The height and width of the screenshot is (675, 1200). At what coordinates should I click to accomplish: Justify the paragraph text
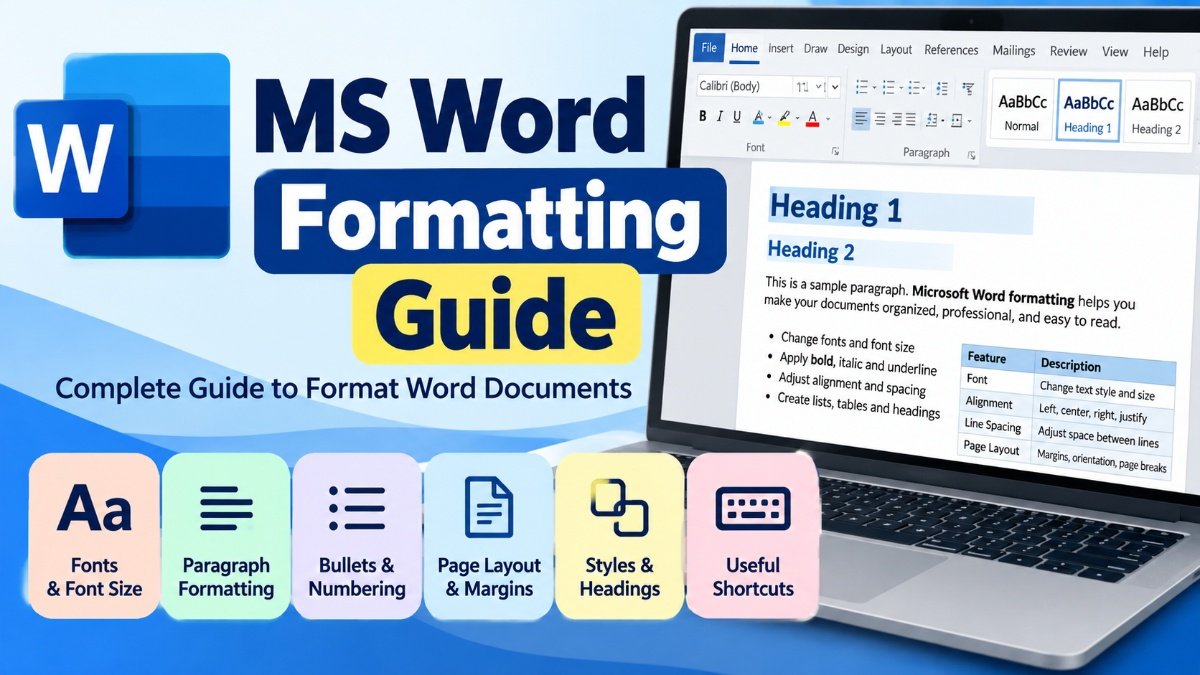910,119
